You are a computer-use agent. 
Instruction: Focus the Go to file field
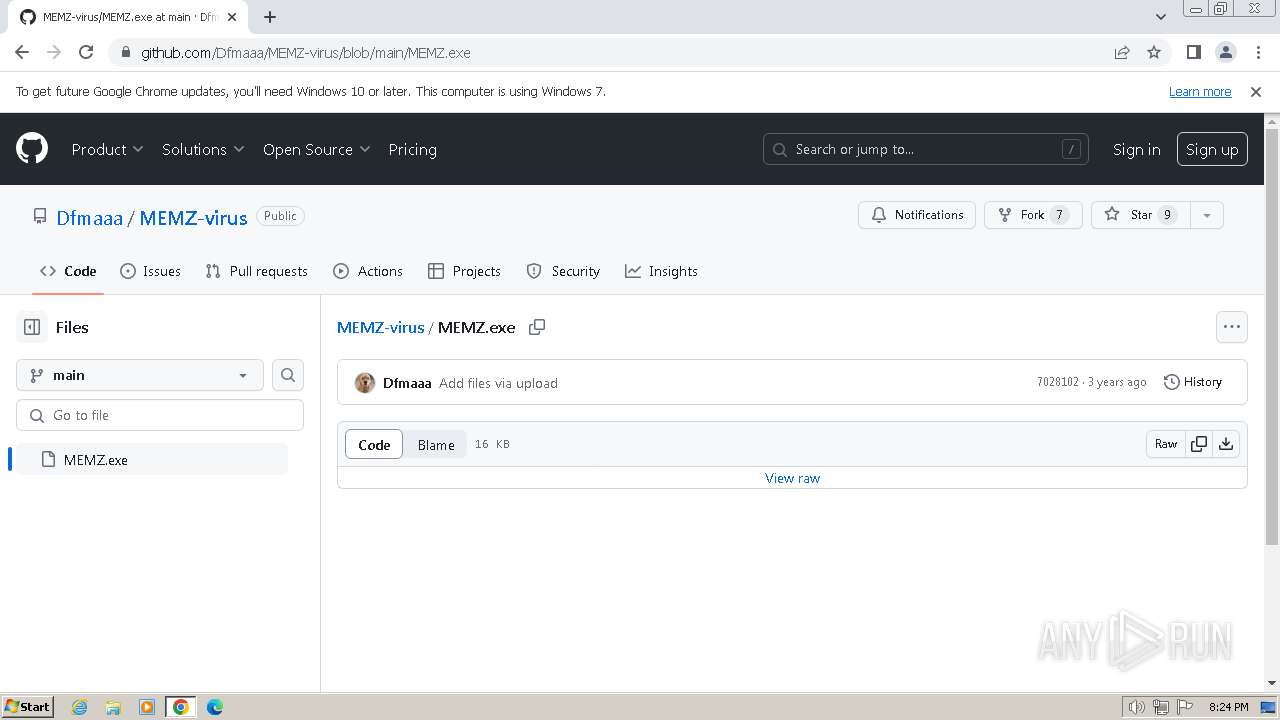pos(160,415)
